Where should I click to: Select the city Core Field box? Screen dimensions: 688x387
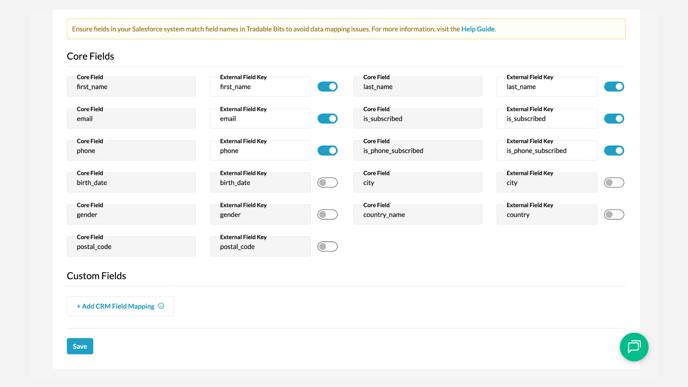tap(418, 183)
